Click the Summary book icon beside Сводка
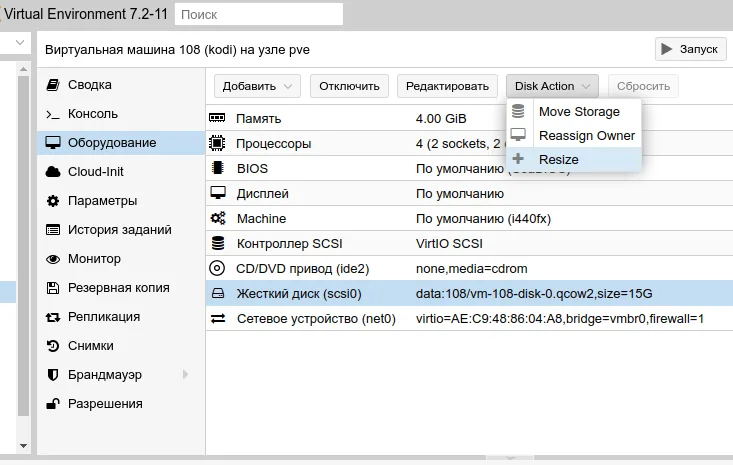The height and width of the screenshot is (465, 733). pyautogui.click(x=53, y=85)
